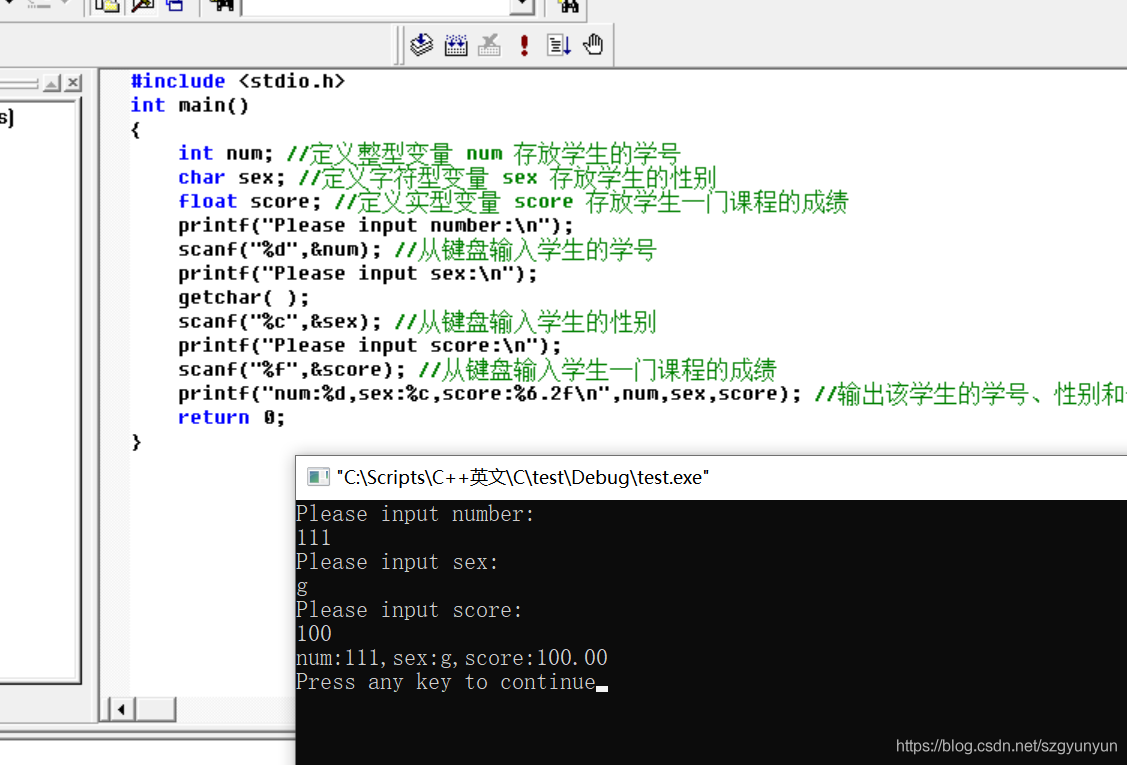Click the 'getchar( );' line
This screenshot has height=765, width=1127.
(x=244, y=297)
